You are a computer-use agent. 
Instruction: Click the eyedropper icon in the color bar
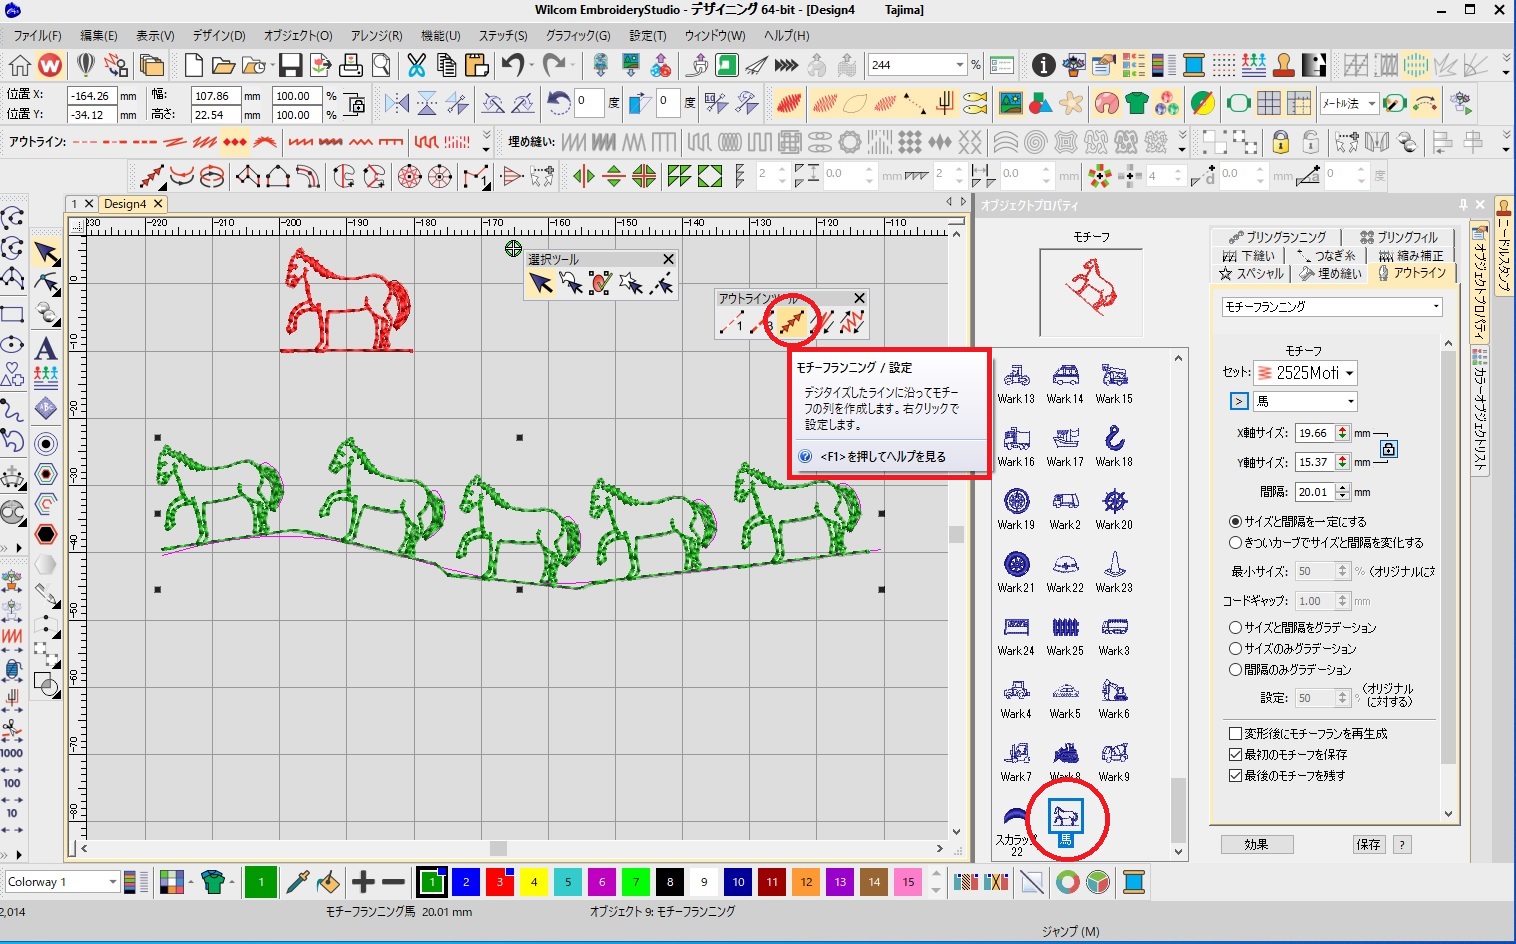(x=297, y=882)
